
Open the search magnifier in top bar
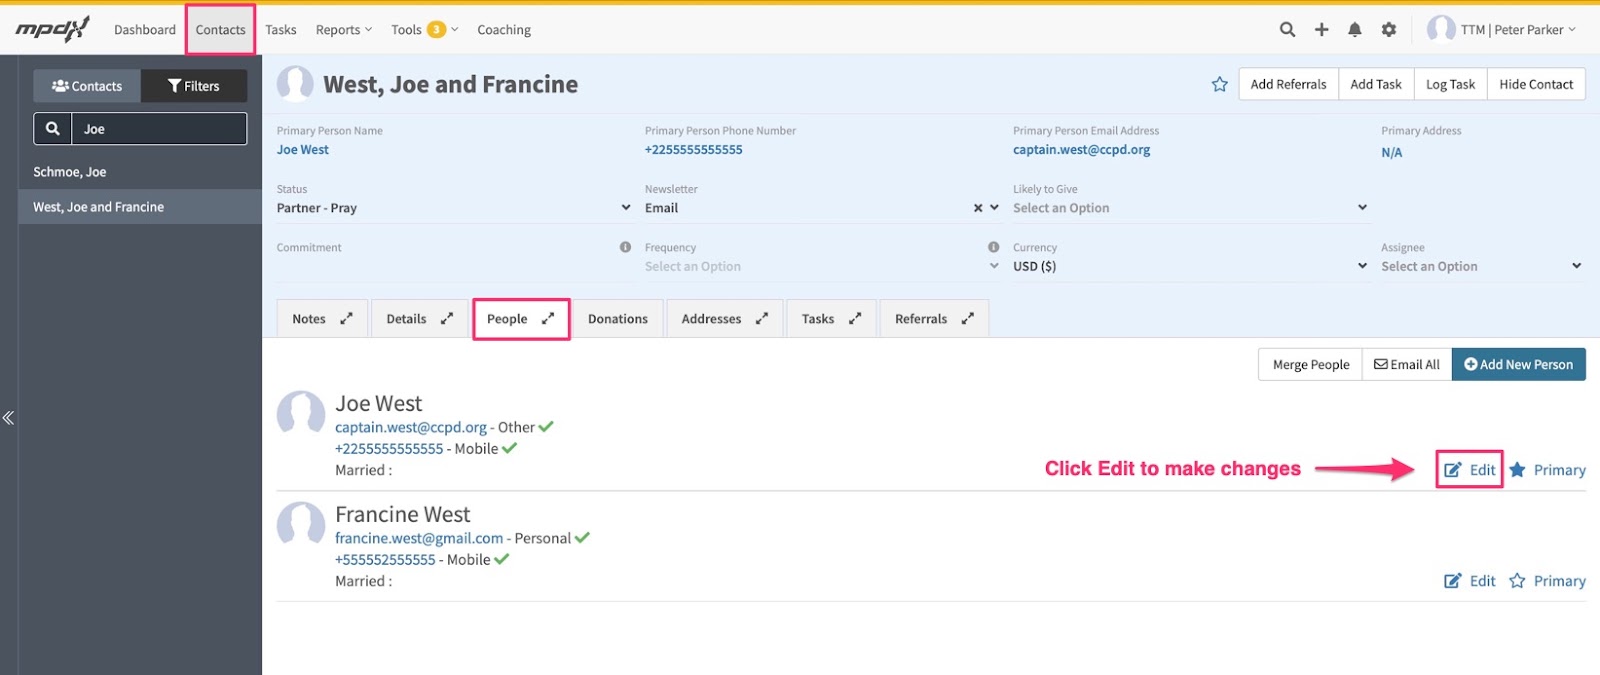(x=1287, y=30)
